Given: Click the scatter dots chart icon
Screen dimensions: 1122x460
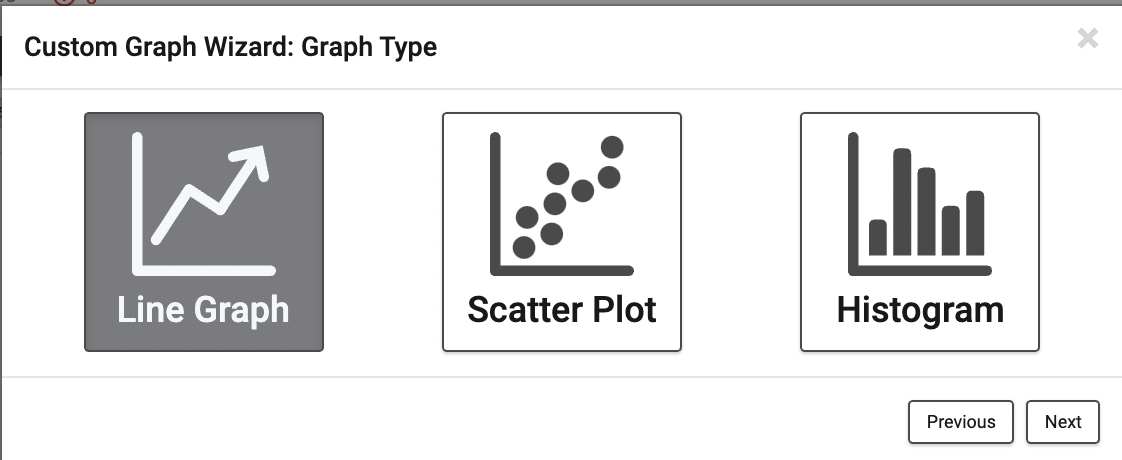Looking at the screenshot, I should [x=562, y=204].
